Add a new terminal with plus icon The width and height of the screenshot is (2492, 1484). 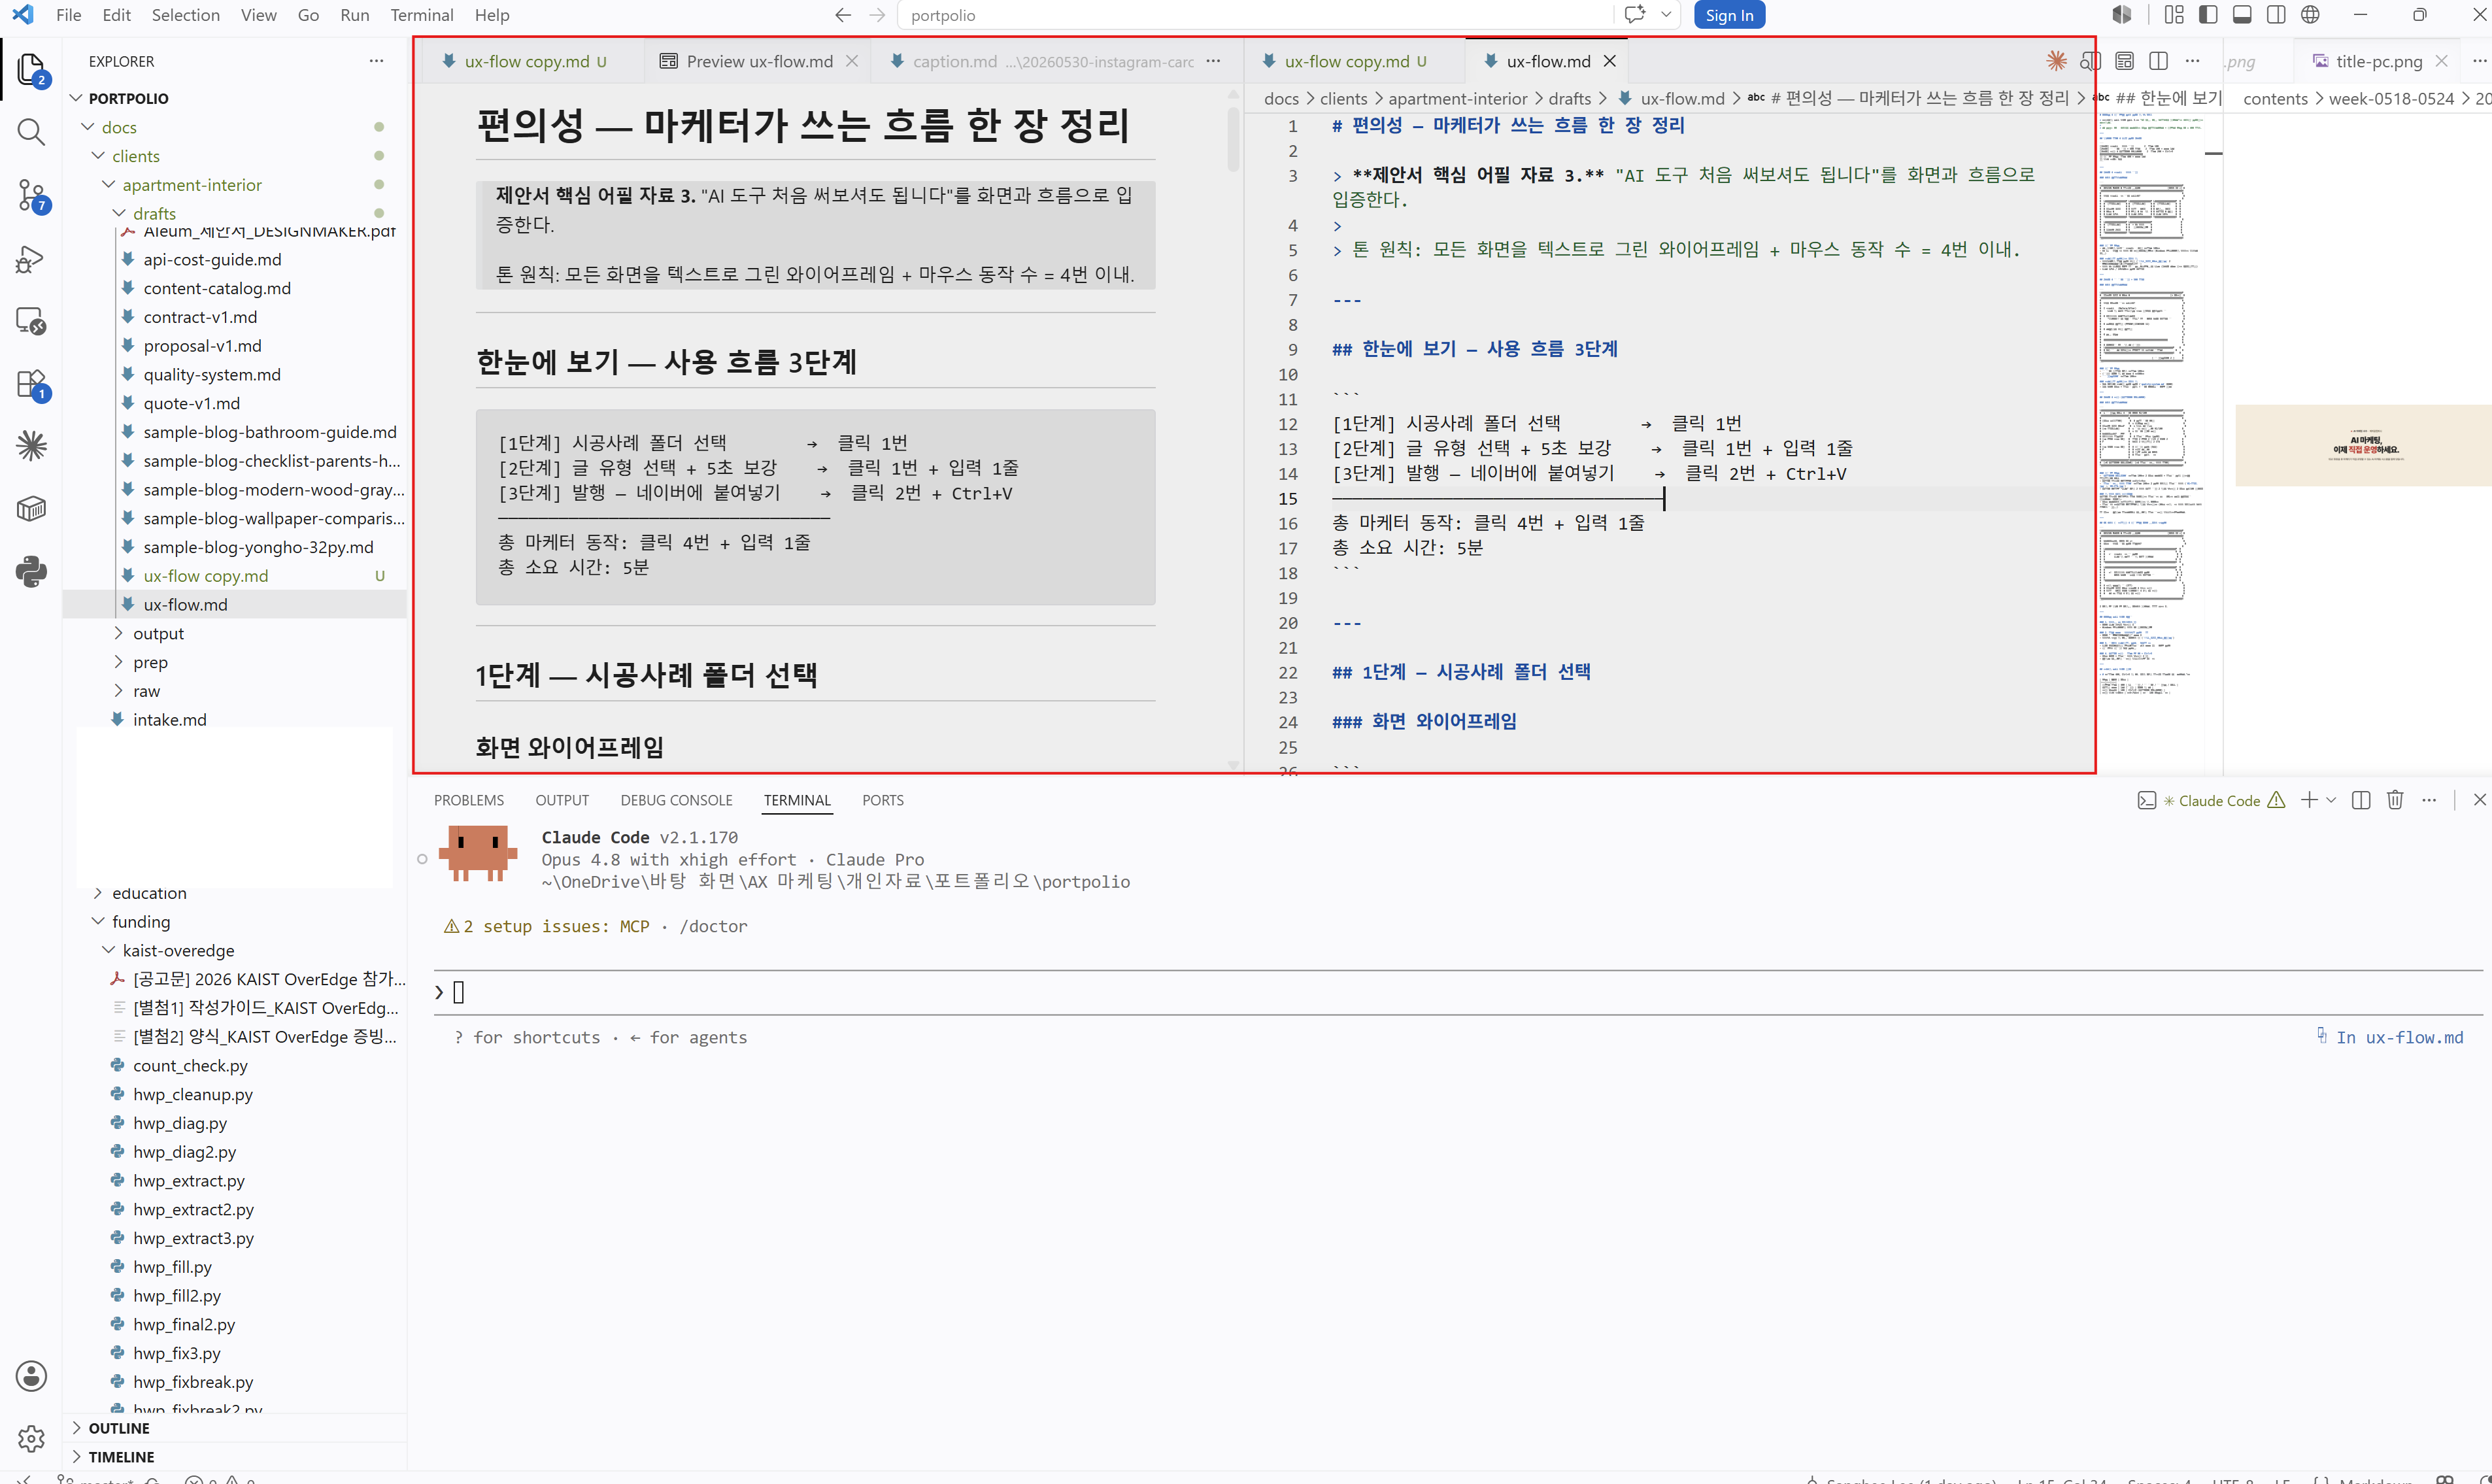tap(2309, 800)
